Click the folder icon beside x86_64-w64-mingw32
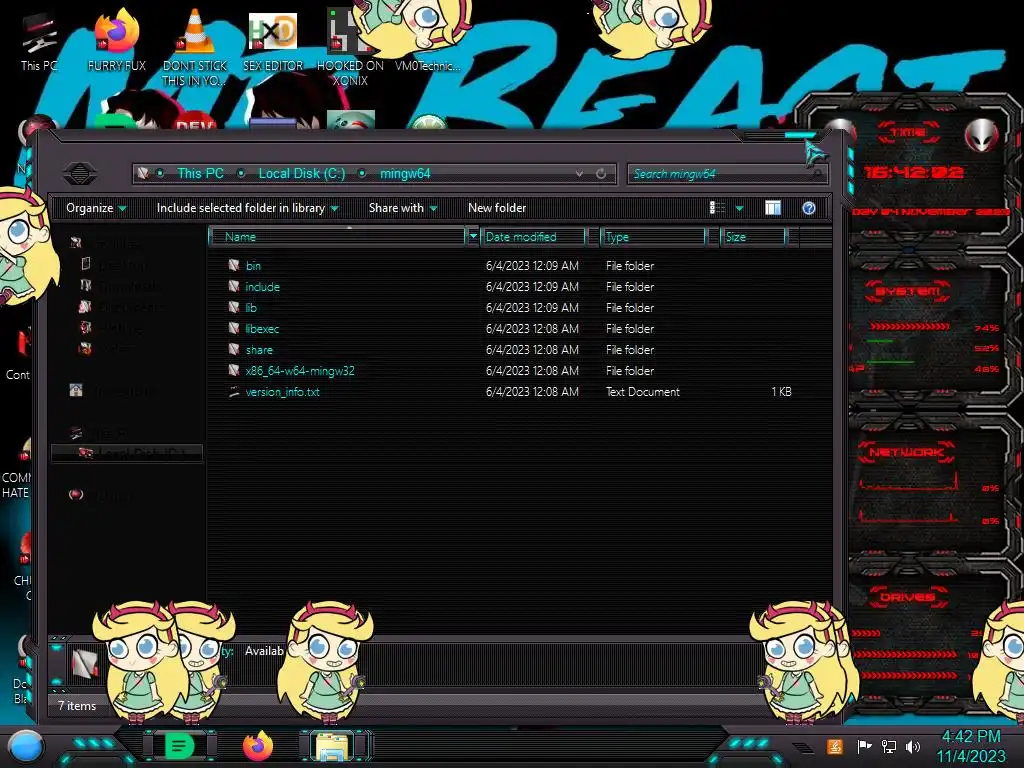Image resolution: width=1024 pixels, height=768 pixels. click(x=234, y=370)
